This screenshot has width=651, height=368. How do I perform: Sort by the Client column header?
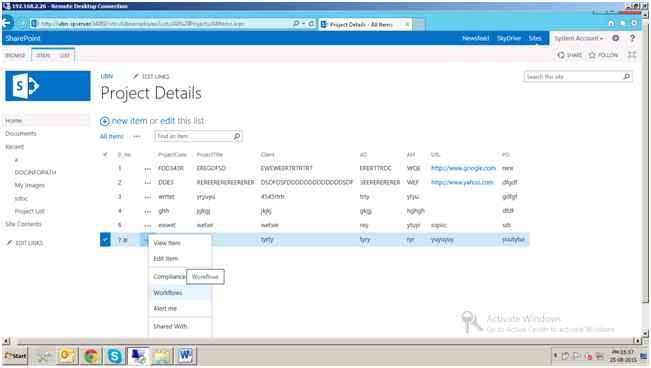coord(267,155)
